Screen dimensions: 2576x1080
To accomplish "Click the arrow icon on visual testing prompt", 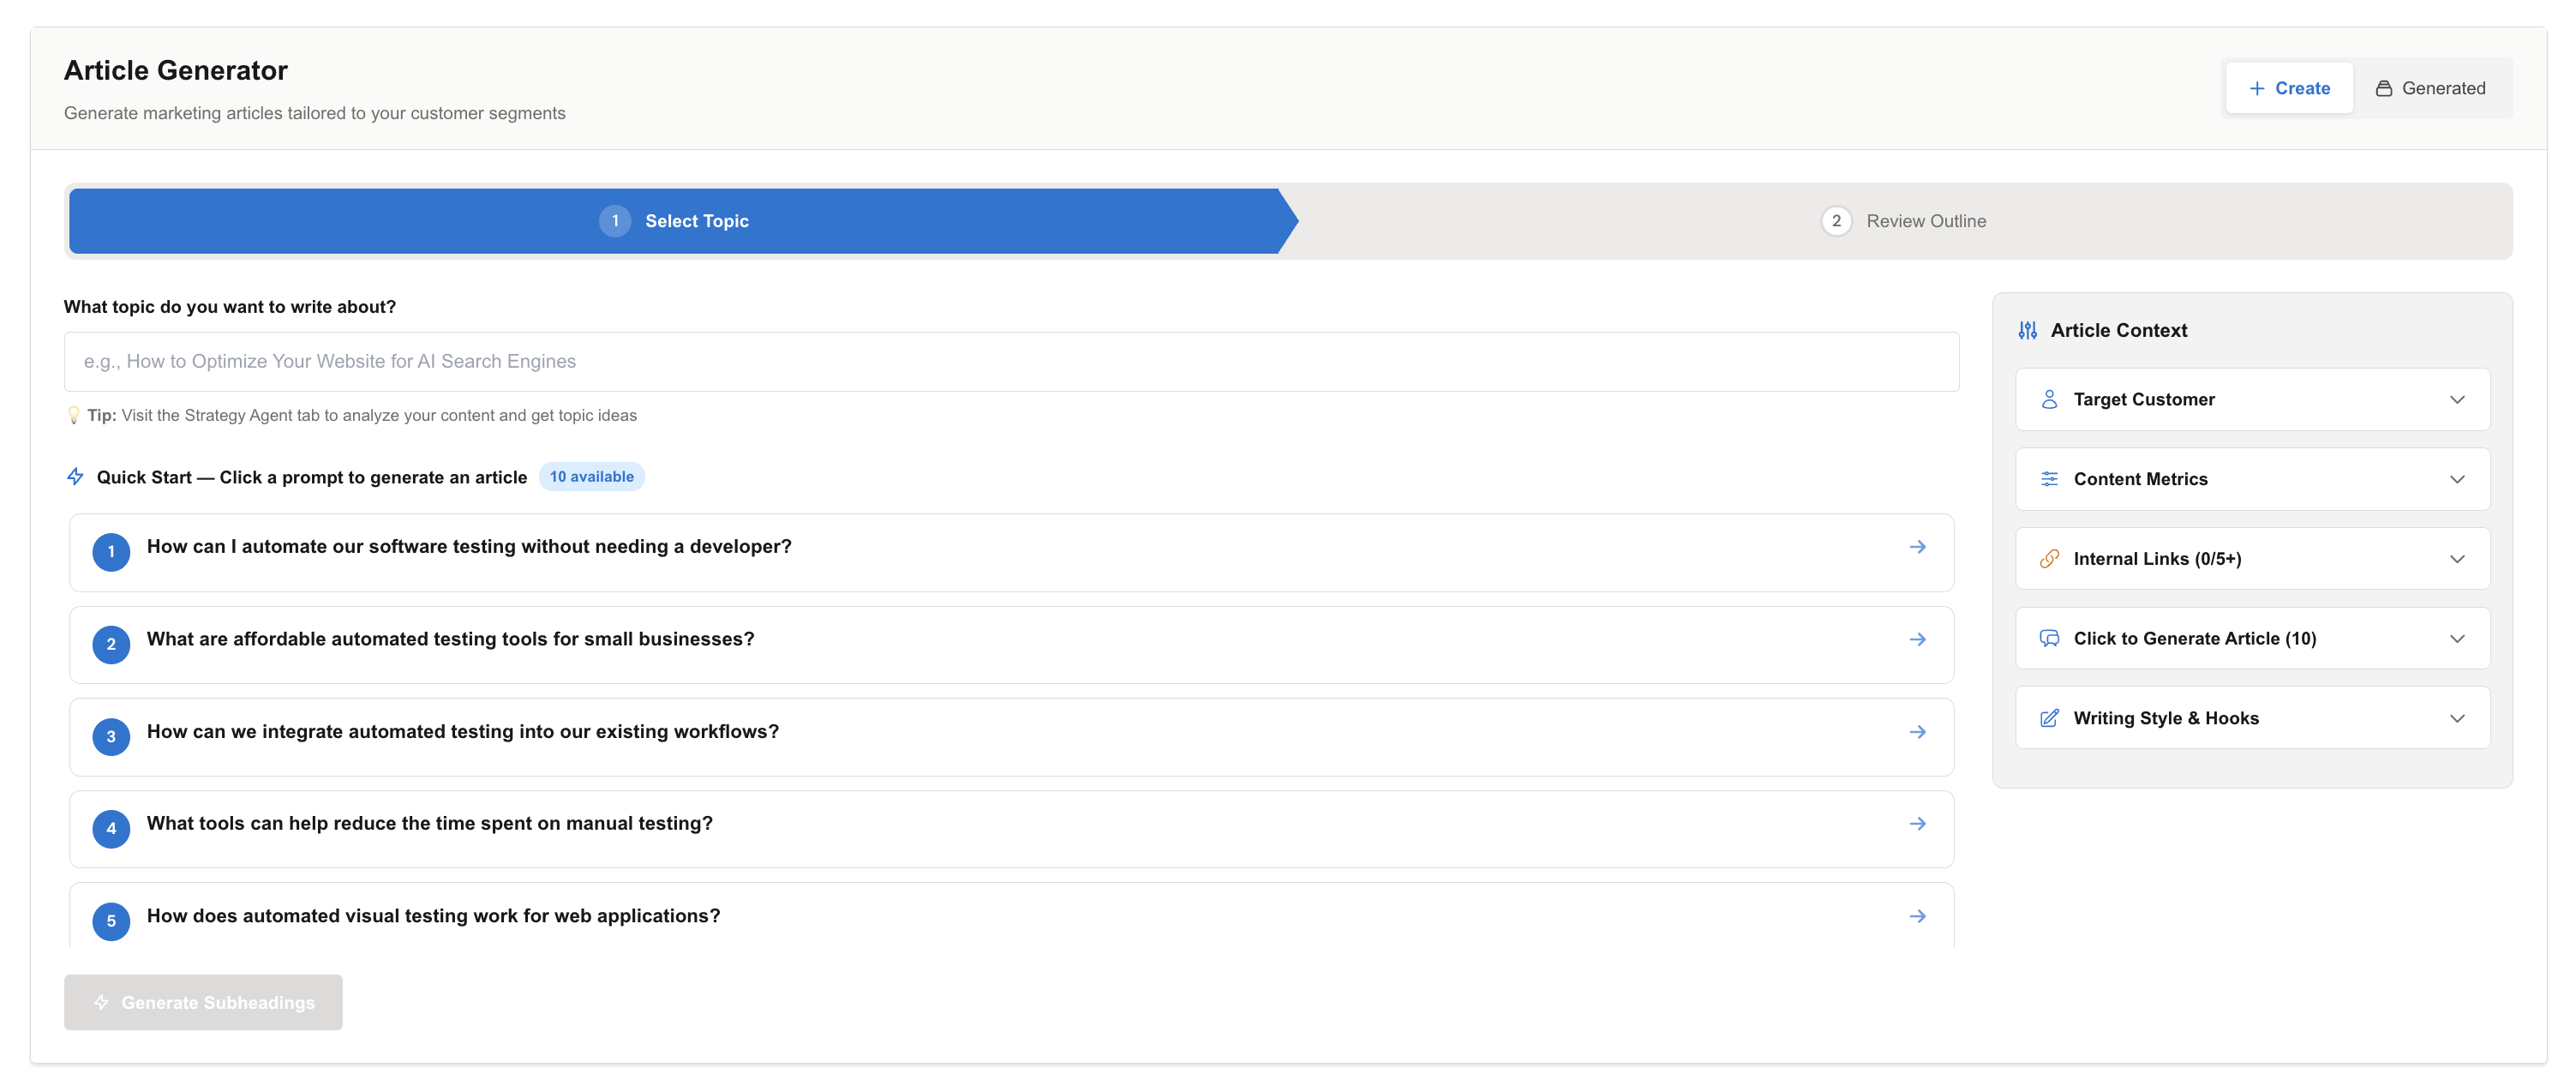I will [x=1917, y=916].
